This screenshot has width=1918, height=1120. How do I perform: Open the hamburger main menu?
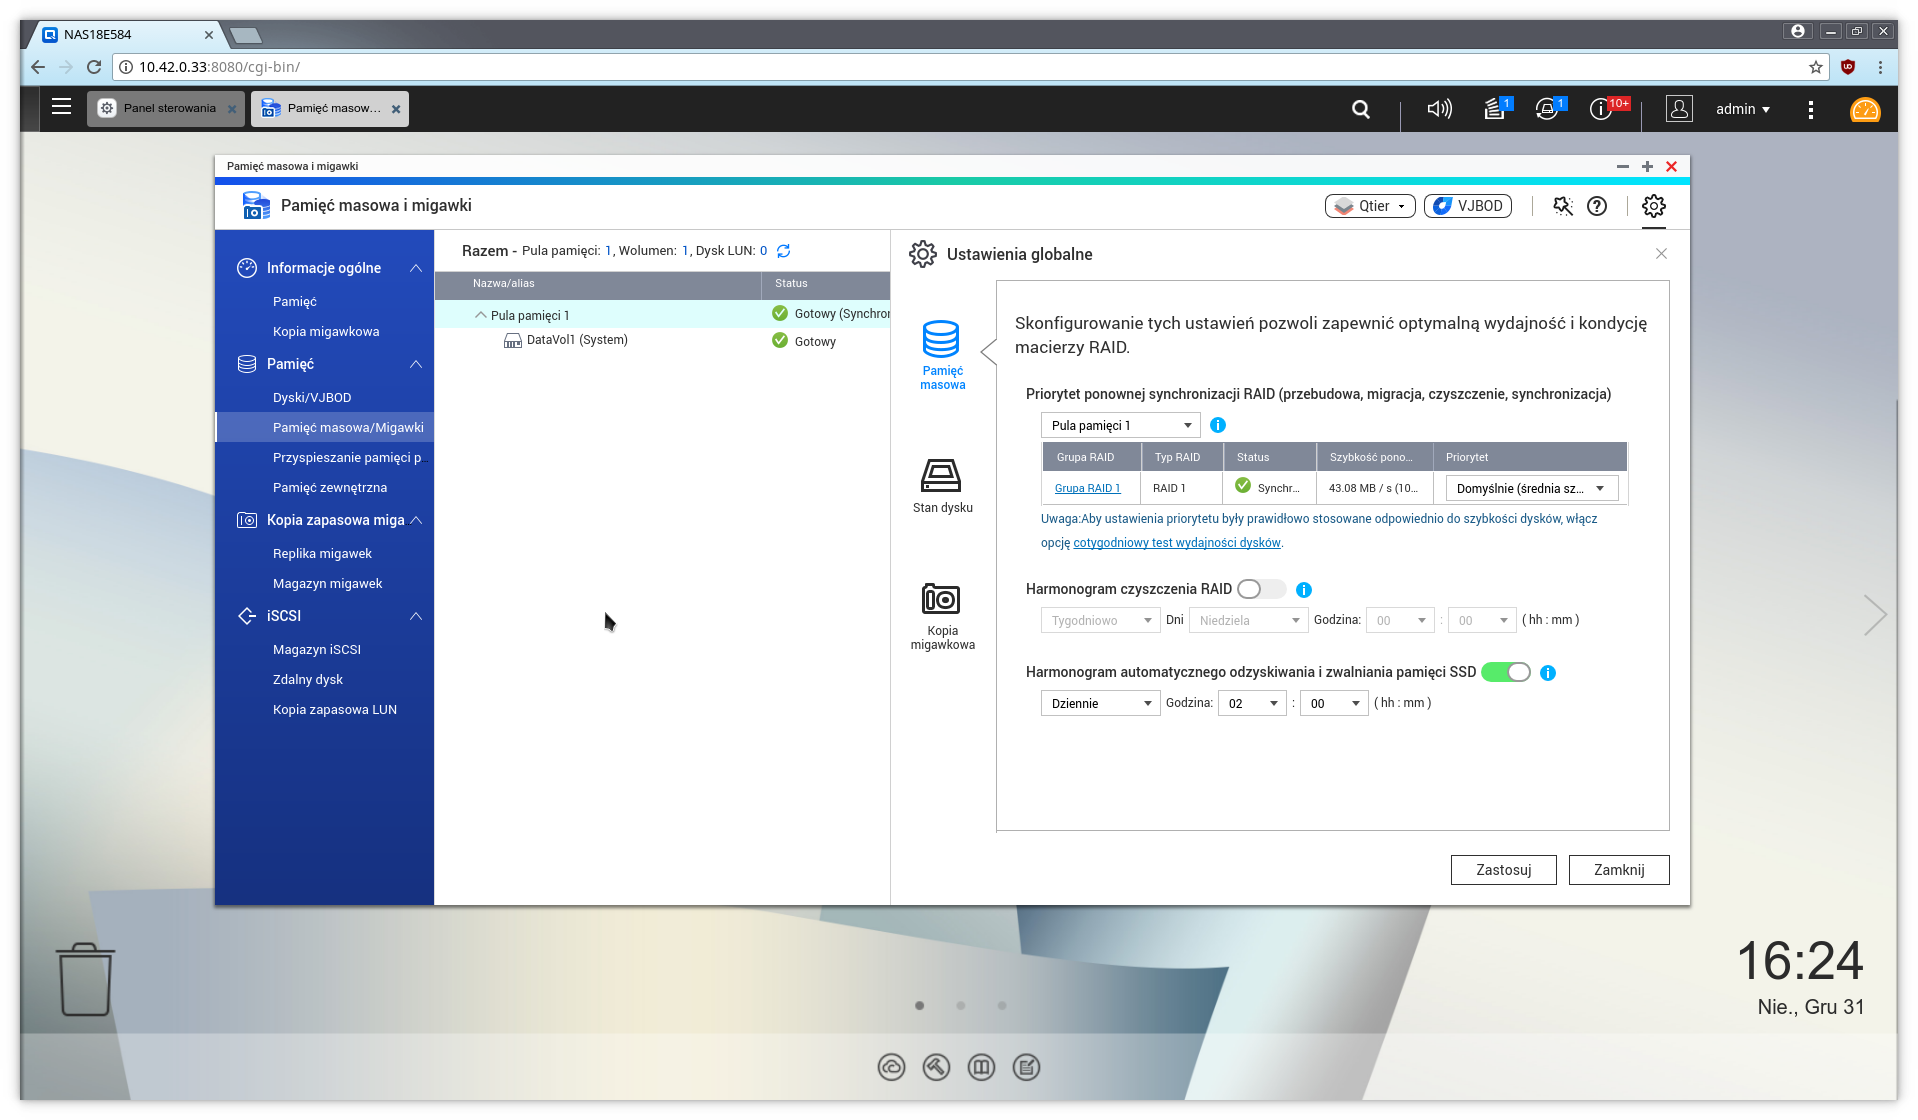click(x=61, y=108)
